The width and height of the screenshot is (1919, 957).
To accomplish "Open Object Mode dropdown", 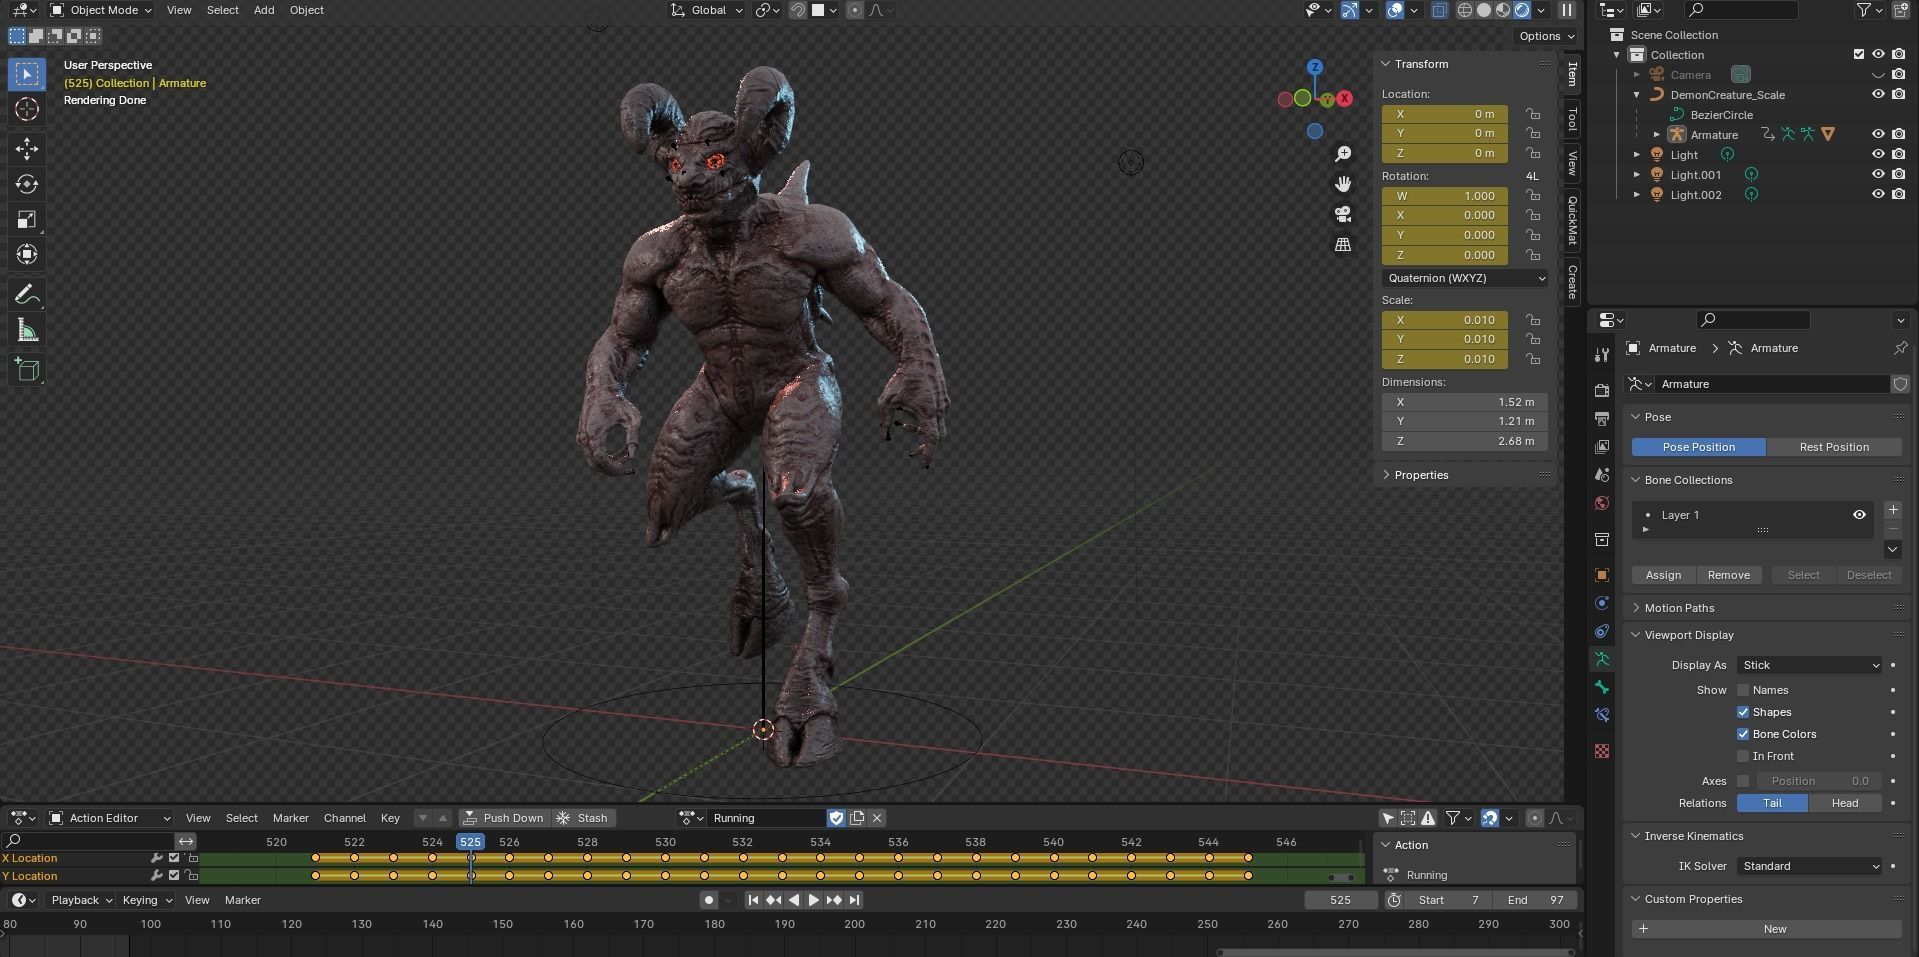I will [x=101, y=10].
